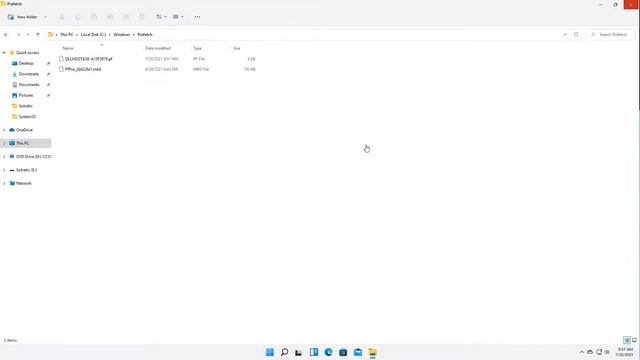The width and height of the screenshot is (640, 360).
Task: Click Local Disk (C:) in the breadcrumb
Action: (x=93, y=35)
